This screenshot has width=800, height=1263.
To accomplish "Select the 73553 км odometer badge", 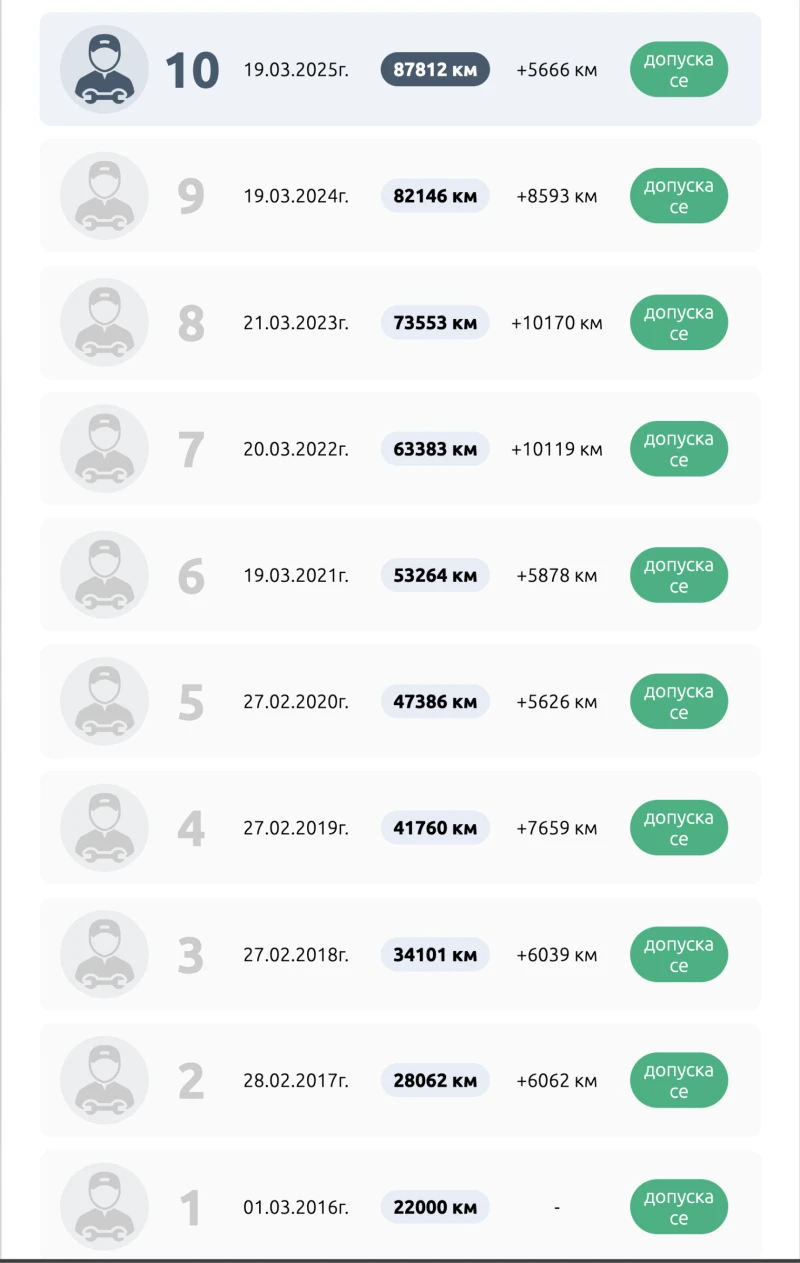I will click(x=435, y=323).
